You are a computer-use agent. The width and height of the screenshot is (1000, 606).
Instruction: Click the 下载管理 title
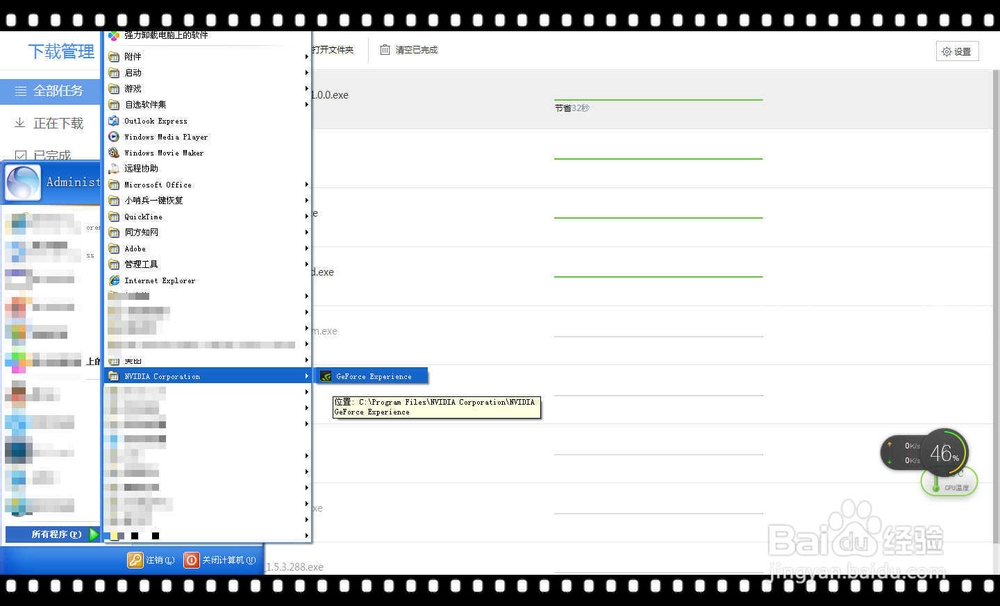pyautogui.click(x=61, y=51)
